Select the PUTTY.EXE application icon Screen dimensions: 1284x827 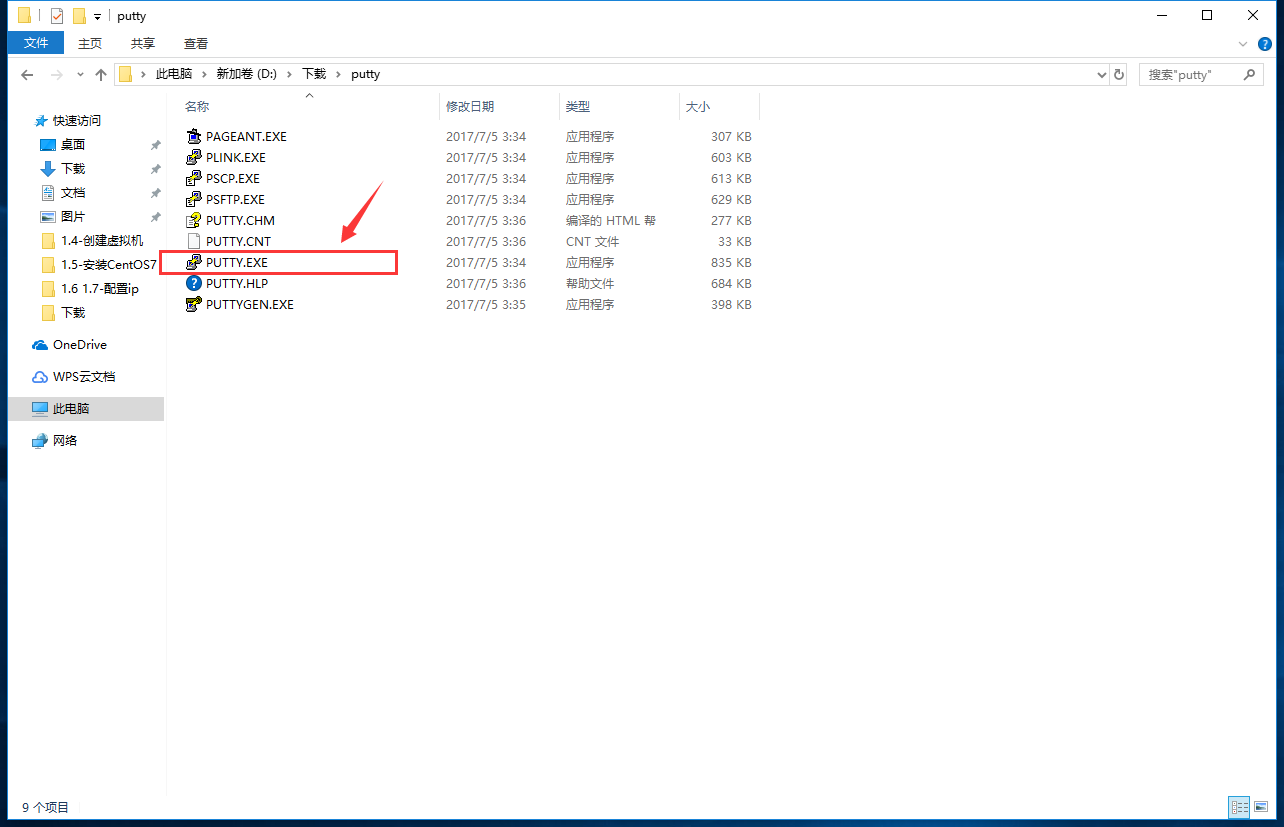(194, 262)
